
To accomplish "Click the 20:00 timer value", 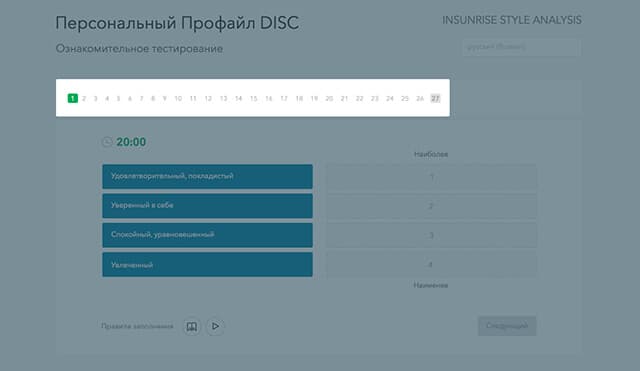I will (131, 142).
